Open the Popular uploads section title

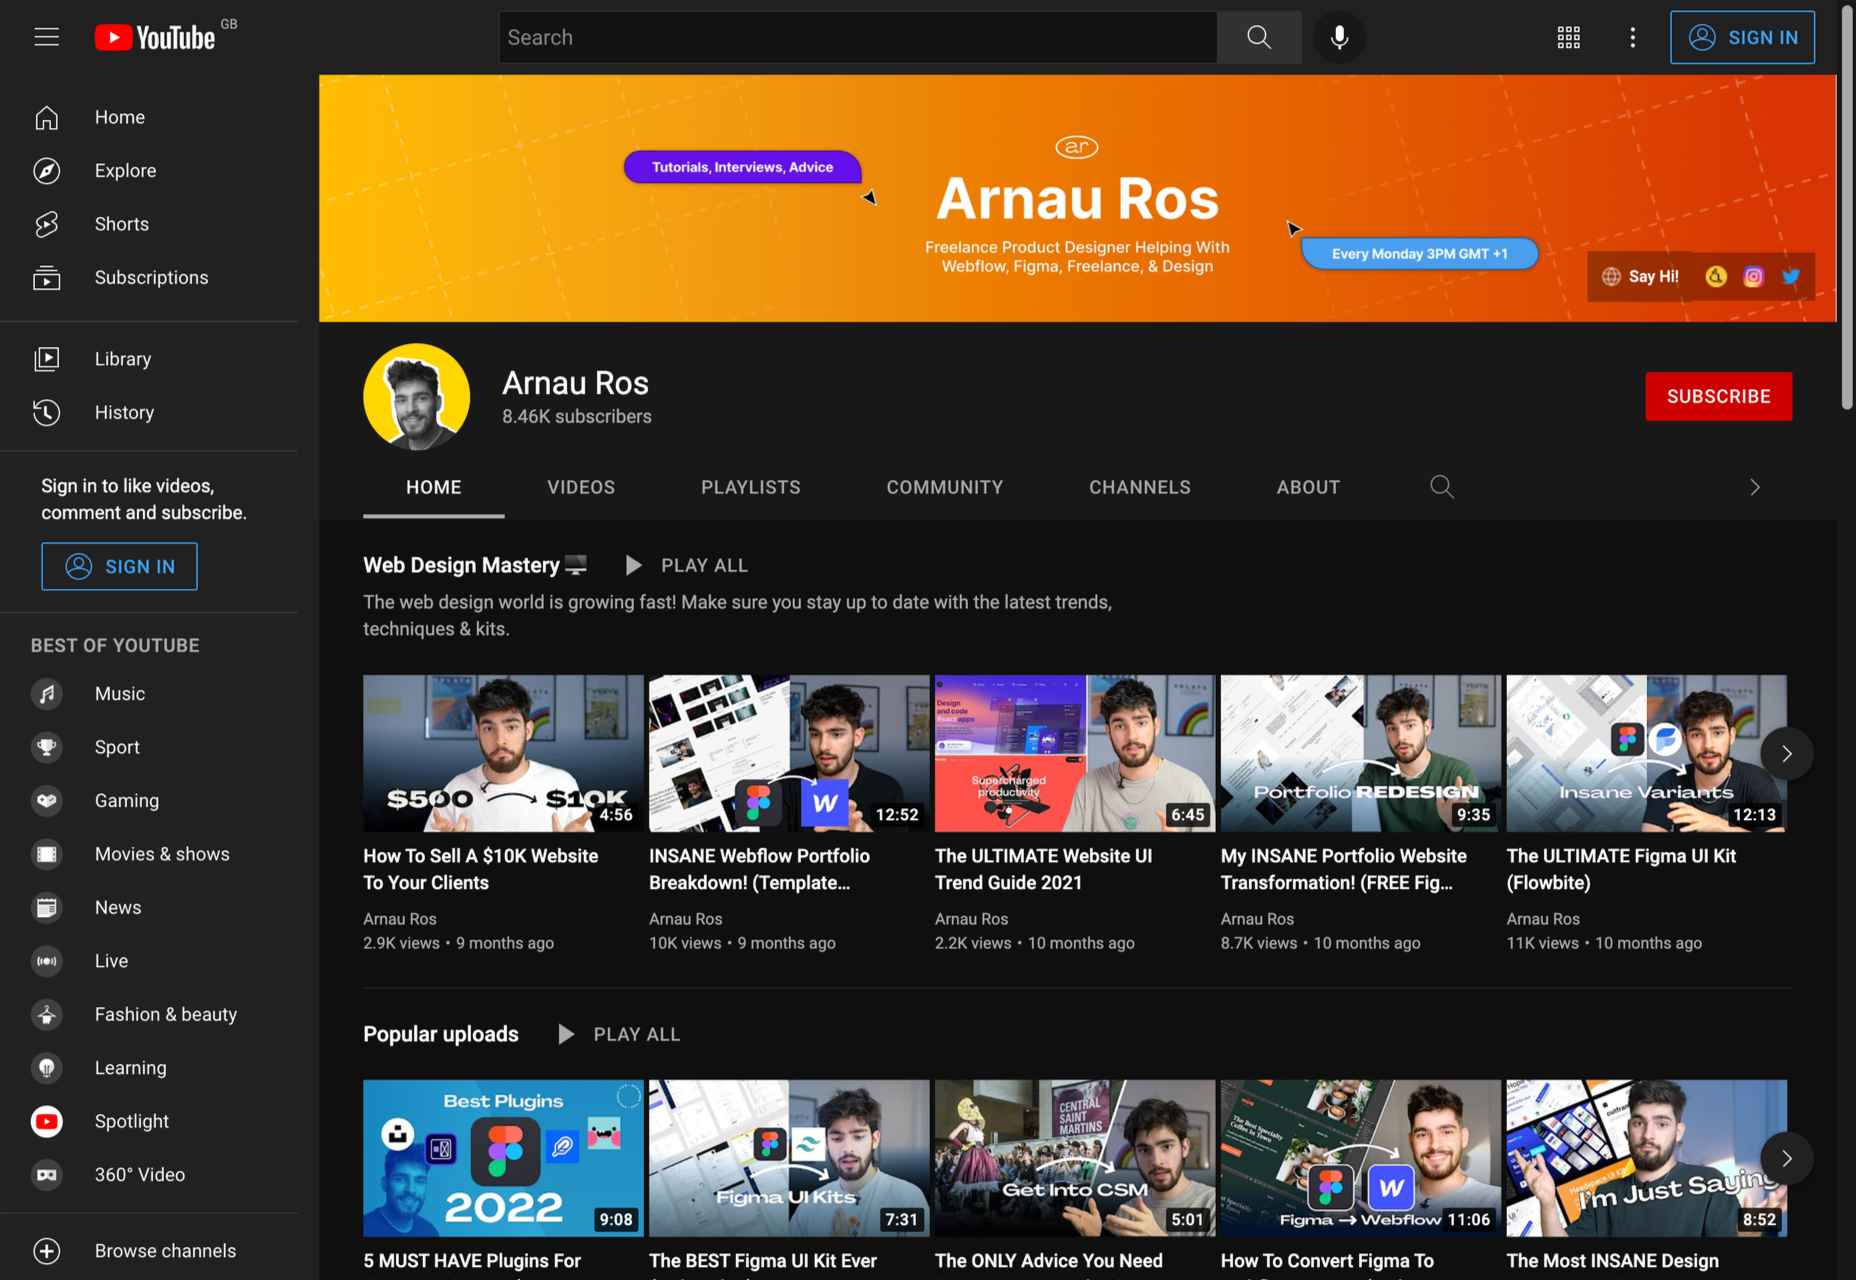pyautogui.click(x=441, y=1035)
